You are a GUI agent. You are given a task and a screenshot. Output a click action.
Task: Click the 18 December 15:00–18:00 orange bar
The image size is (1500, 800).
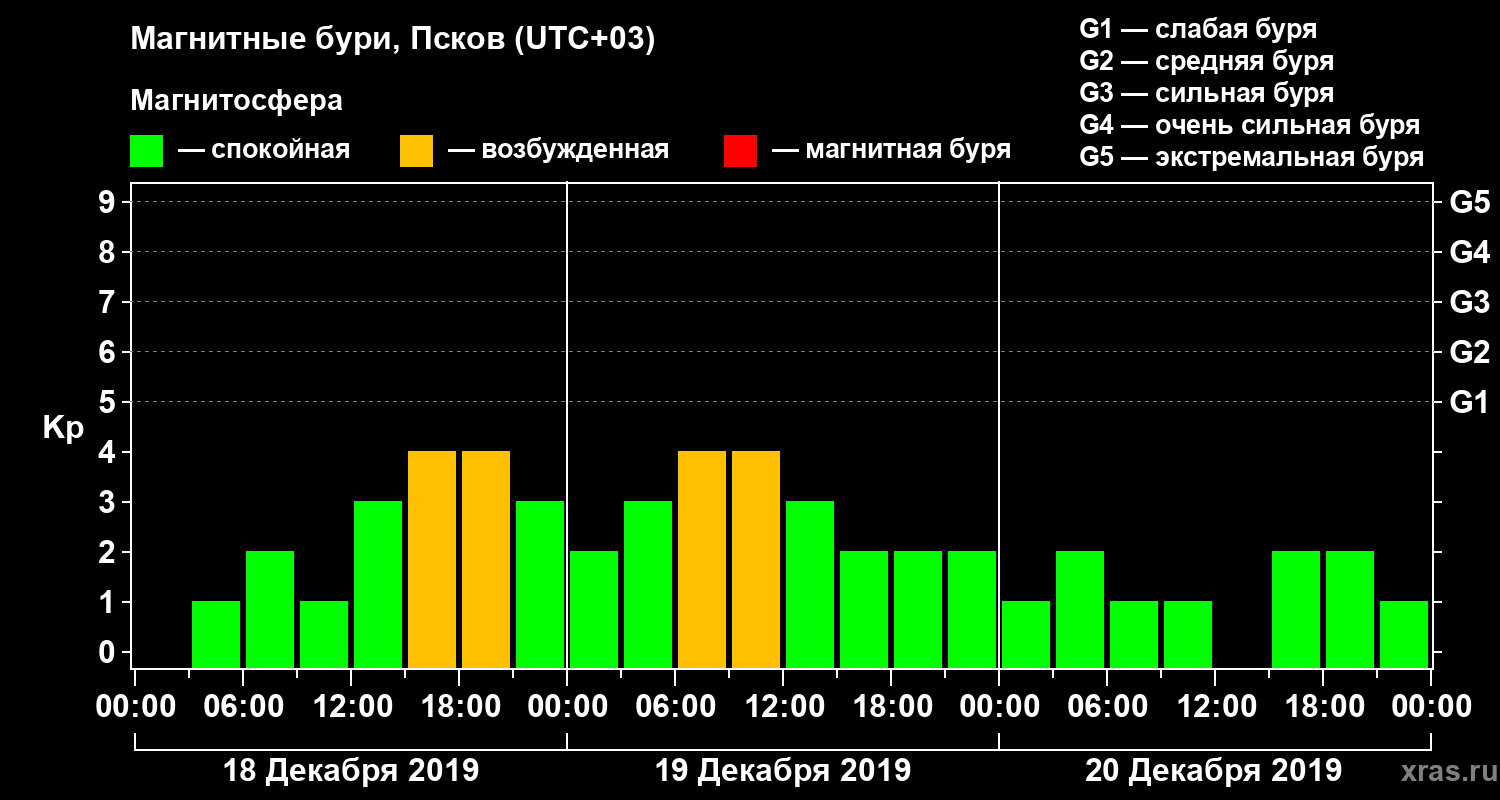(432, 559)
